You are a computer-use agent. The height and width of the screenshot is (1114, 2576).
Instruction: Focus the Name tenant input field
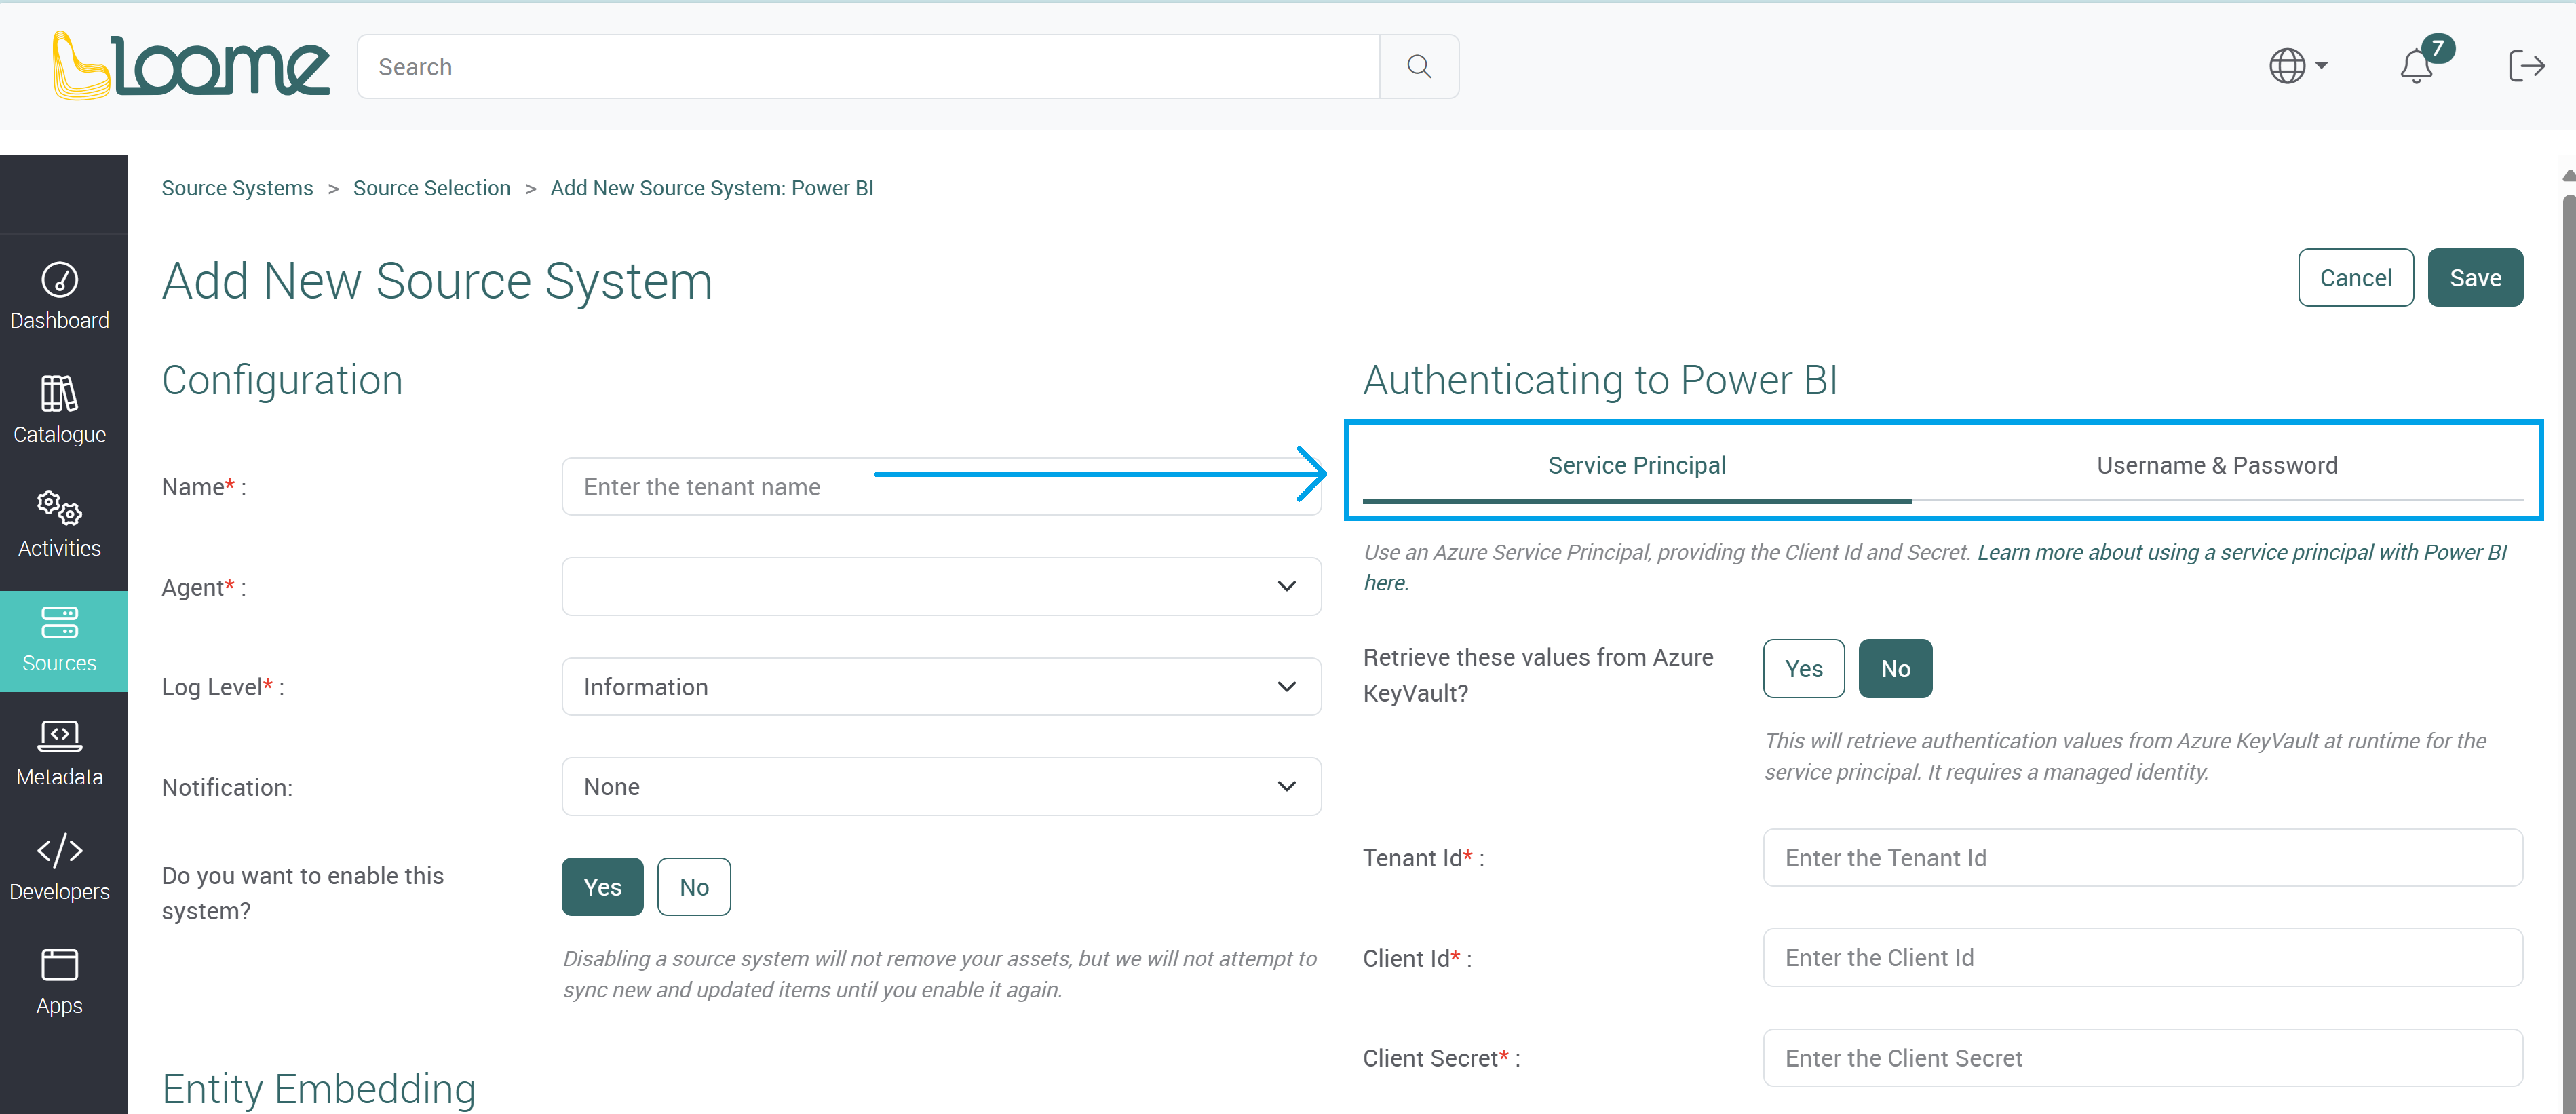pyautogui.click(x=941, y=487)
